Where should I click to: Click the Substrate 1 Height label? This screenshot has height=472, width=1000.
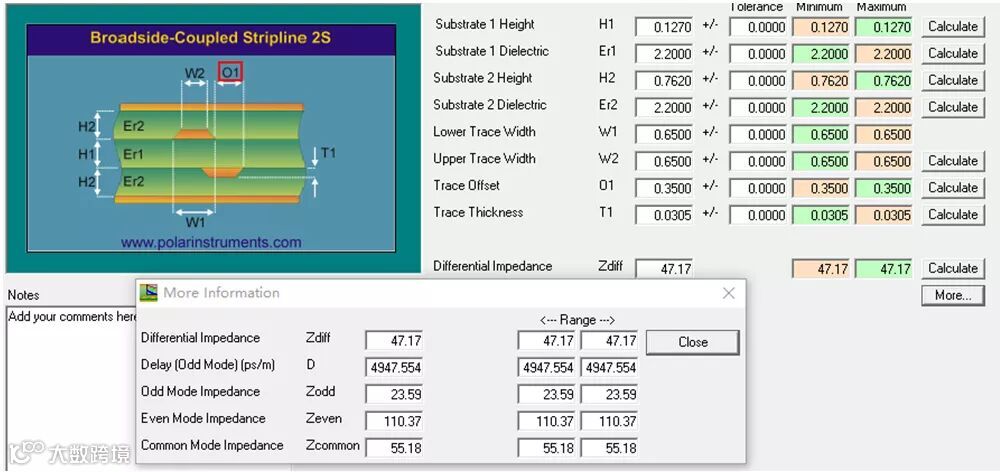(x=485, y=24)
